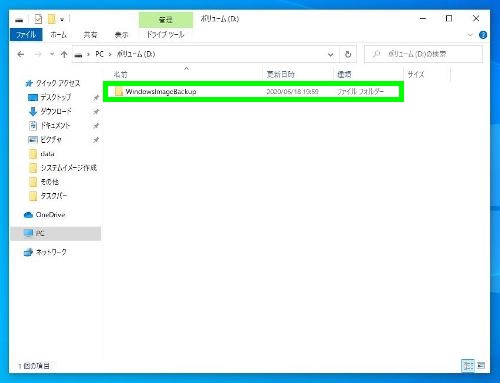Refresh the current folder view

[348, 54]
